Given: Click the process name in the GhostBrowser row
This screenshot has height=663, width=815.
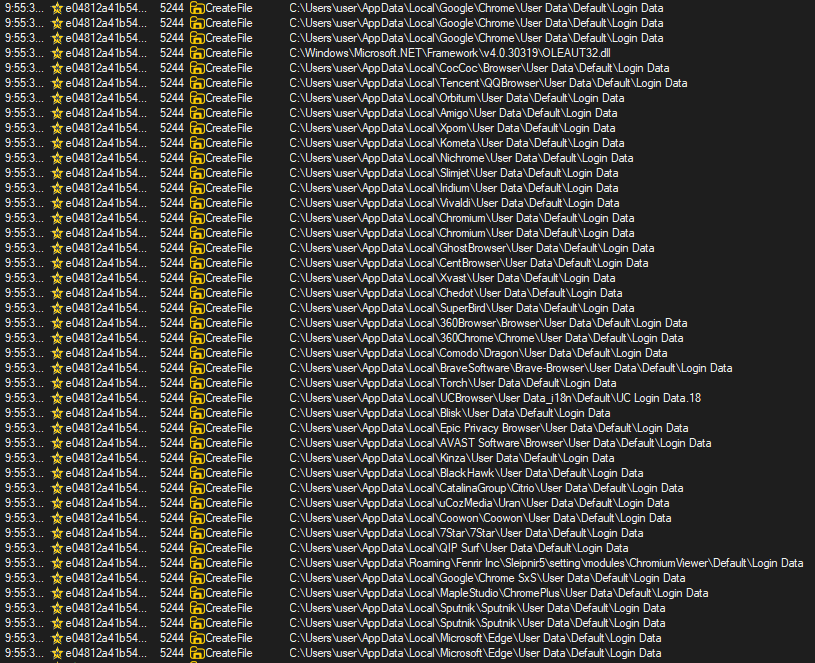Looking at the screenshot, I should click(x=105, y=248).
